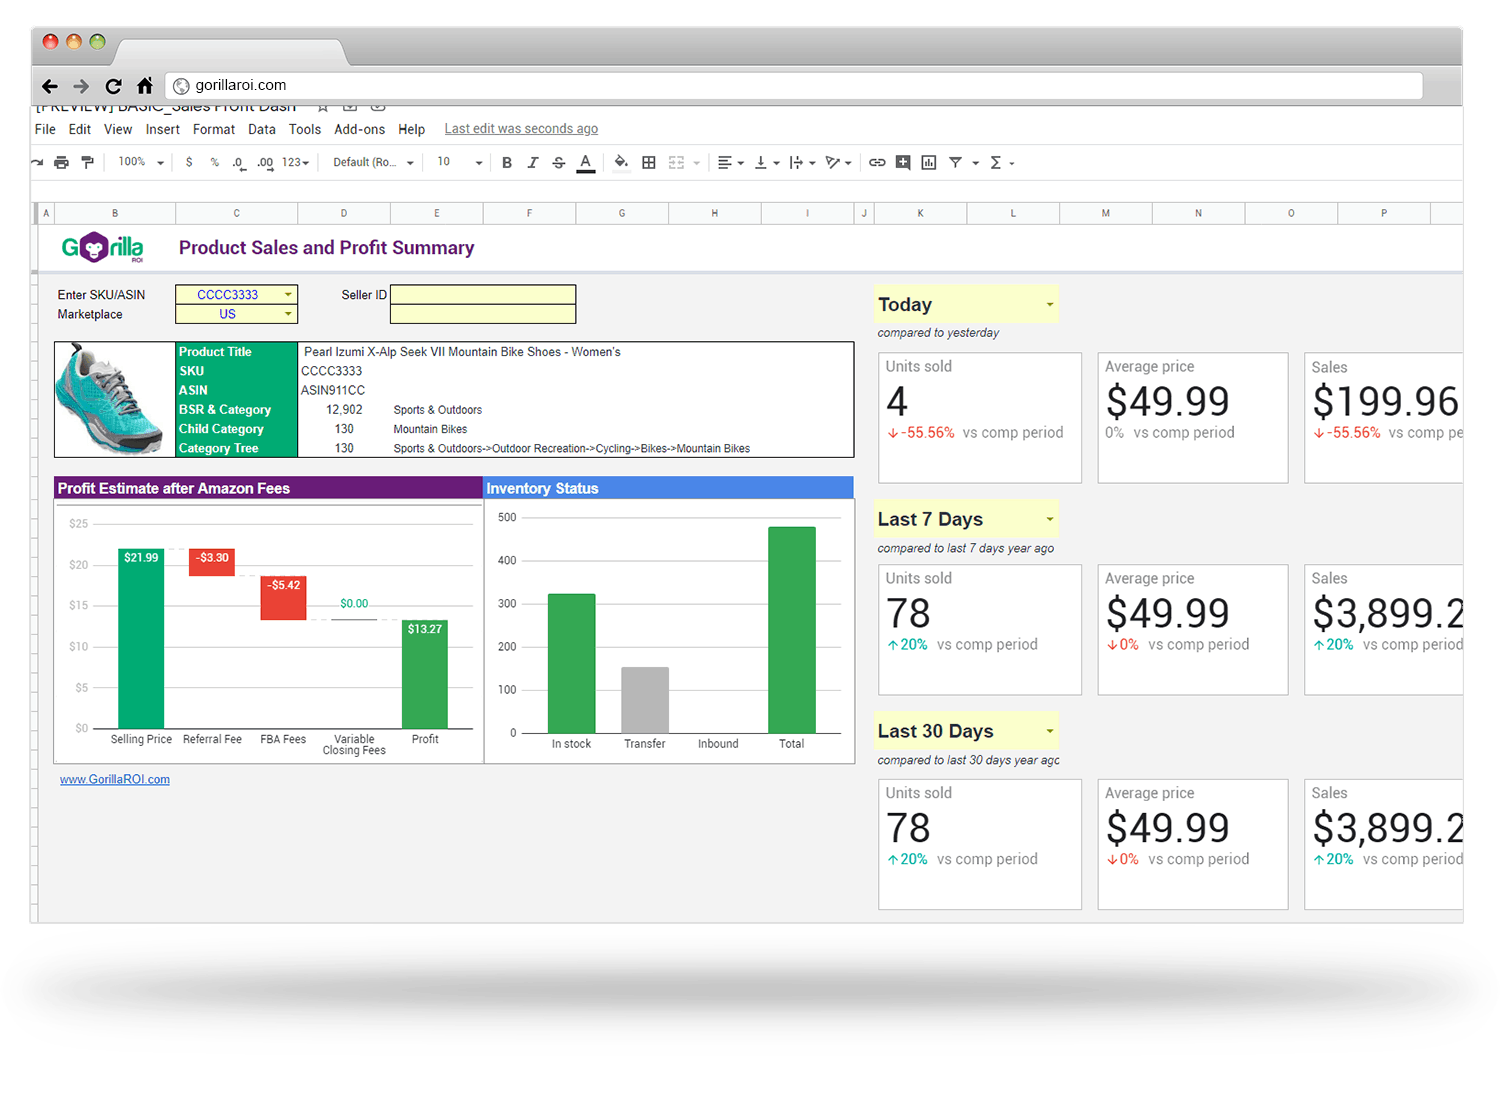Click the Seller ID input field
This screenshot has height=1093, width=1500.
click(x=483, y=295)
